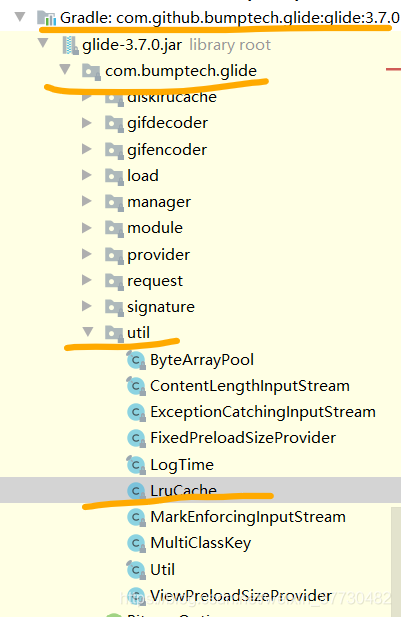Expand the gifencoder package

point(87,149)
